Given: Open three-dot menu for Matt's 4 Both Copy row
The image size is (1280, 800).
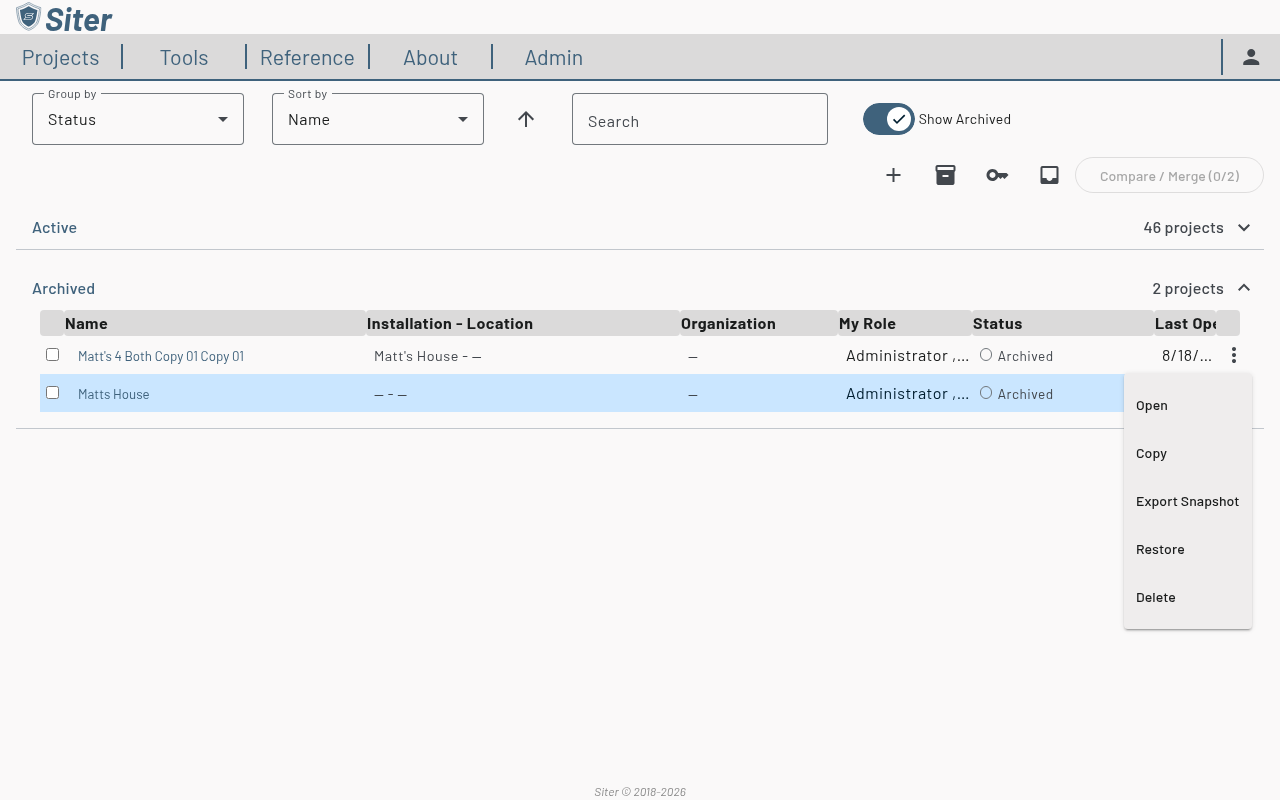Looking at the screenshot, I should pyautogui.click(x=1234, y=355).
